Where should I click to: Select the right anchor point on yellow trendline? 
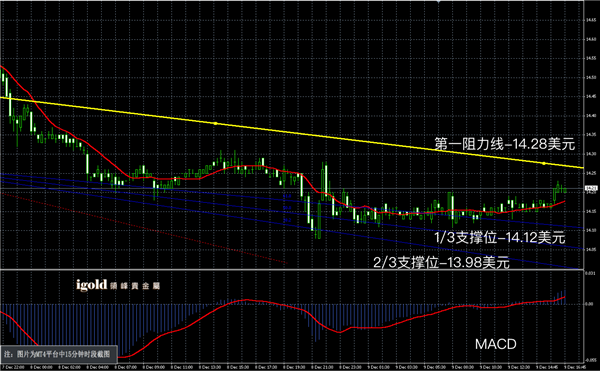(x=544, y=164)
